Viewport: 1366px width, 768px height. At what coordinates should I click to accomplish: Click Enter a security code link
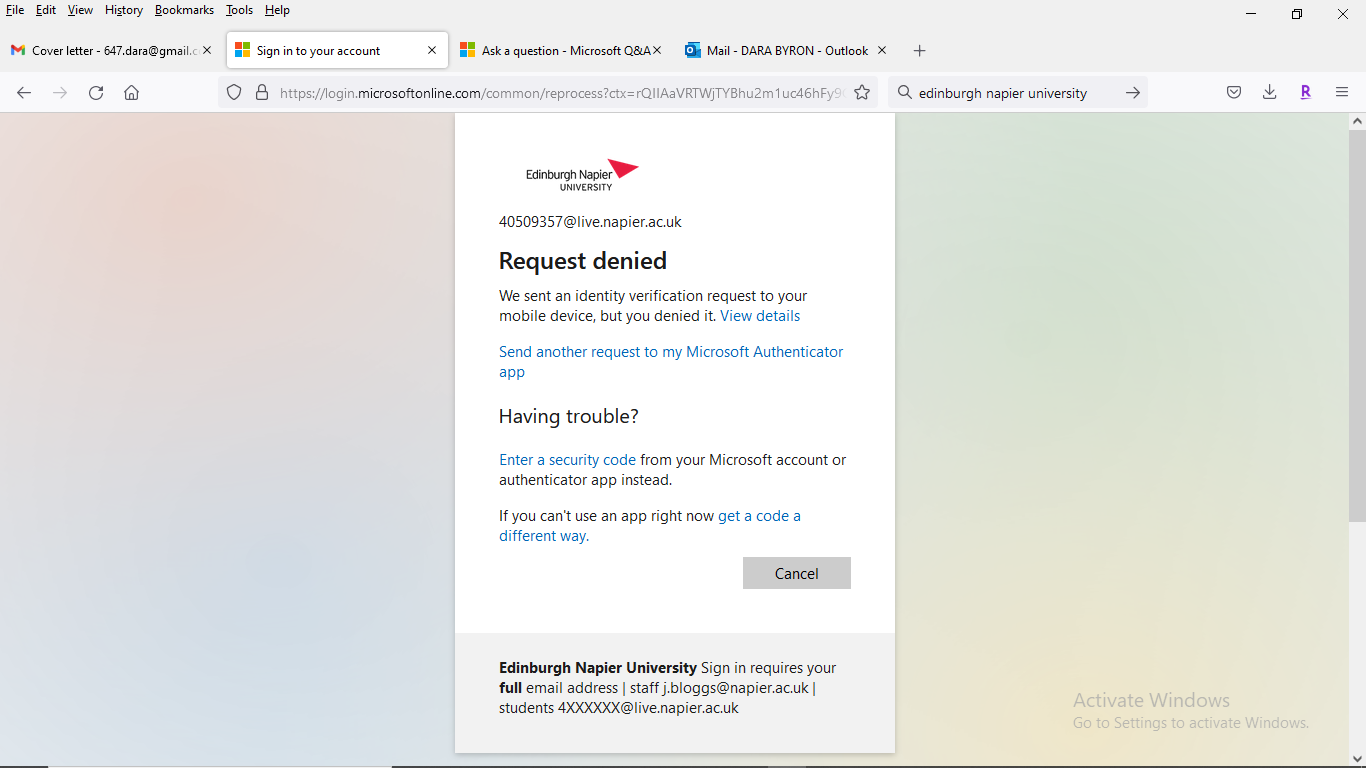pyautogui.click(x=566, y=459)
